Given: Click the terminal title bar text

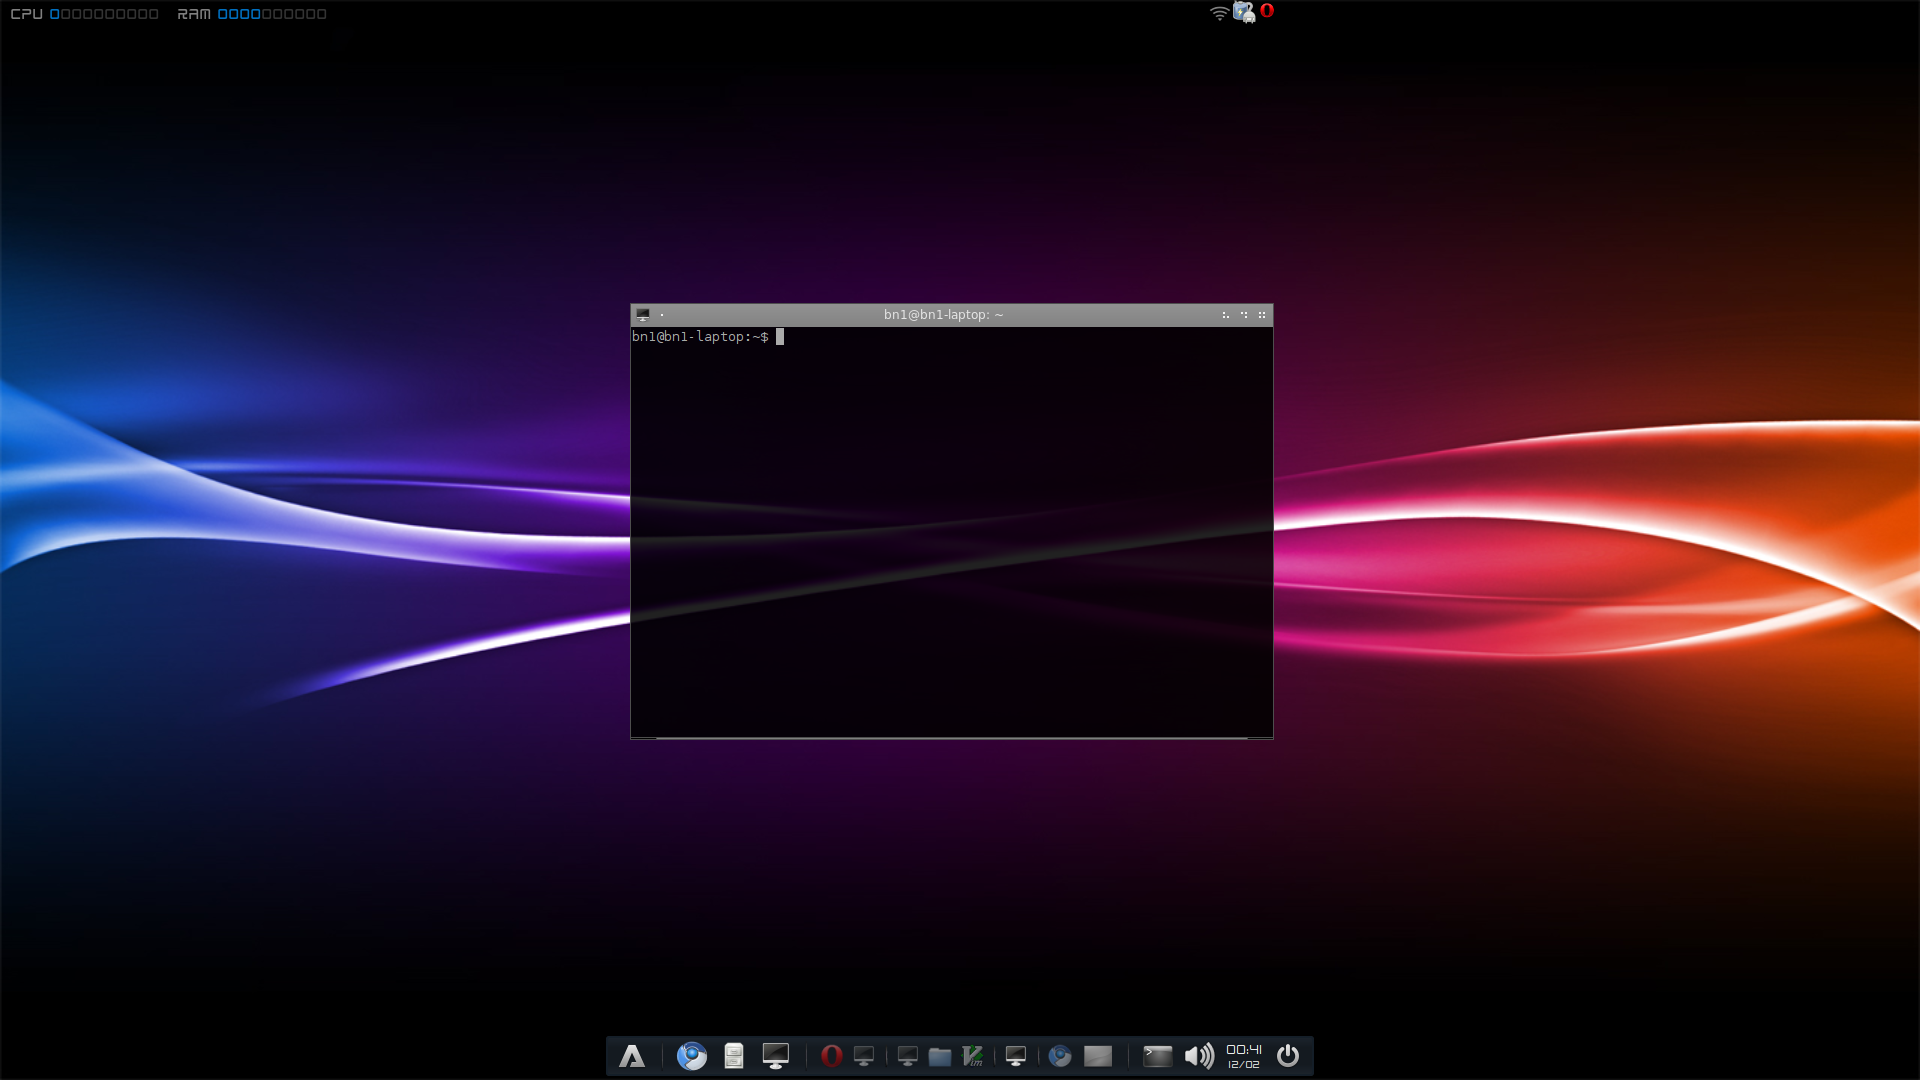Looking at the screenshot, I should (x=943, y=315).
